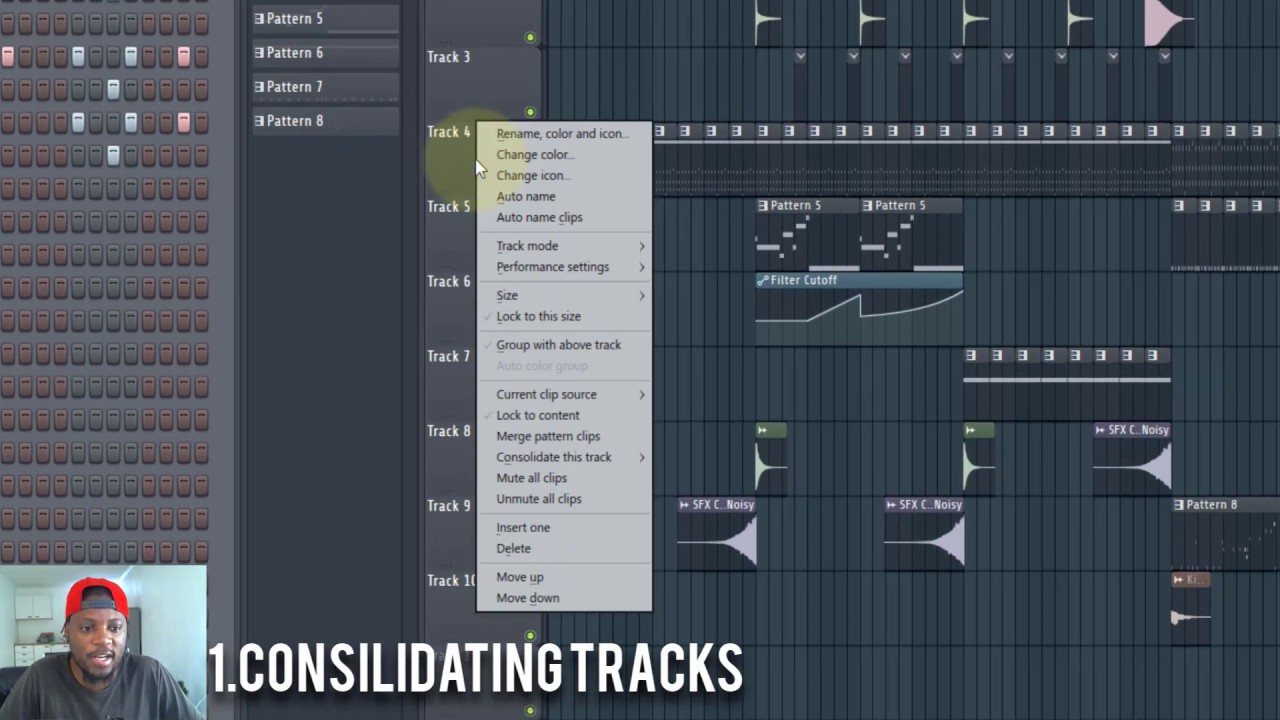Select Auto name clips
The image size is (1280, 720).
539,217
